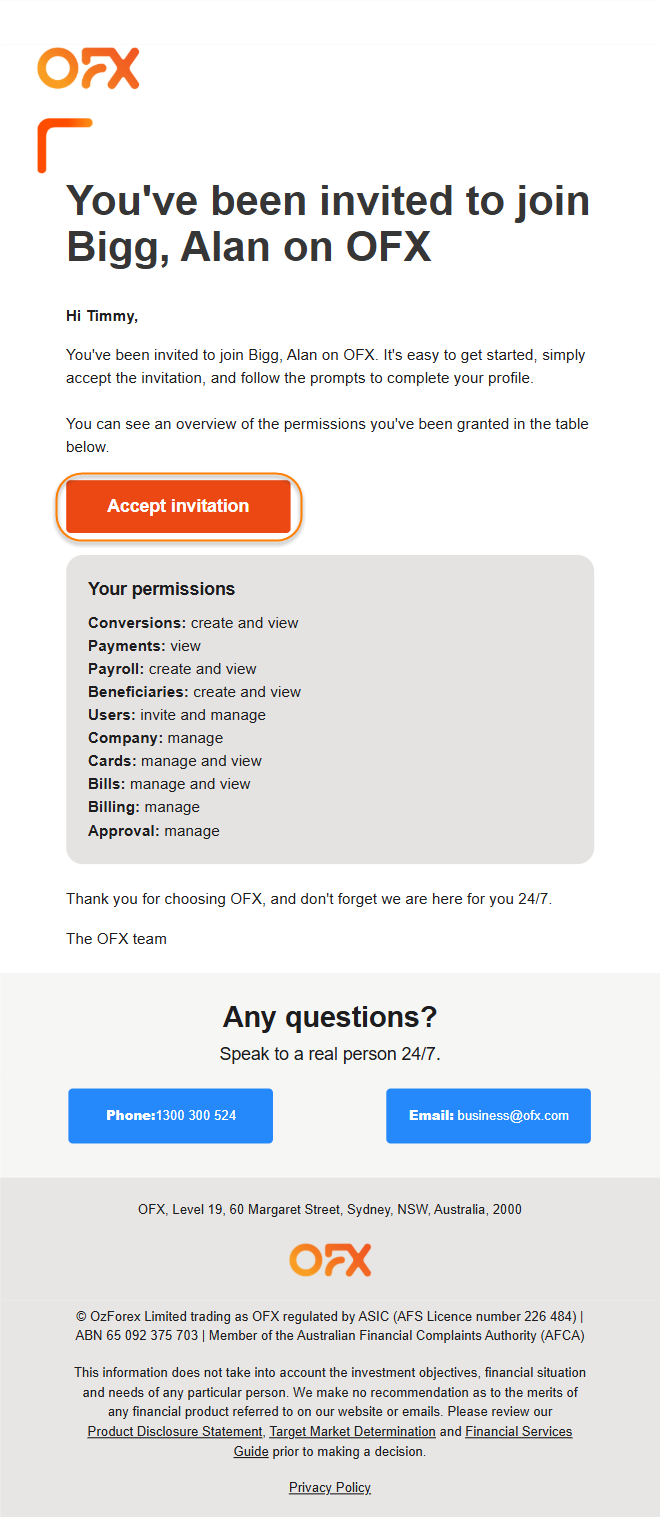This screenshot has width=660, height=1517.
Task: Click "The OFX team" signature
Action: 116,939
